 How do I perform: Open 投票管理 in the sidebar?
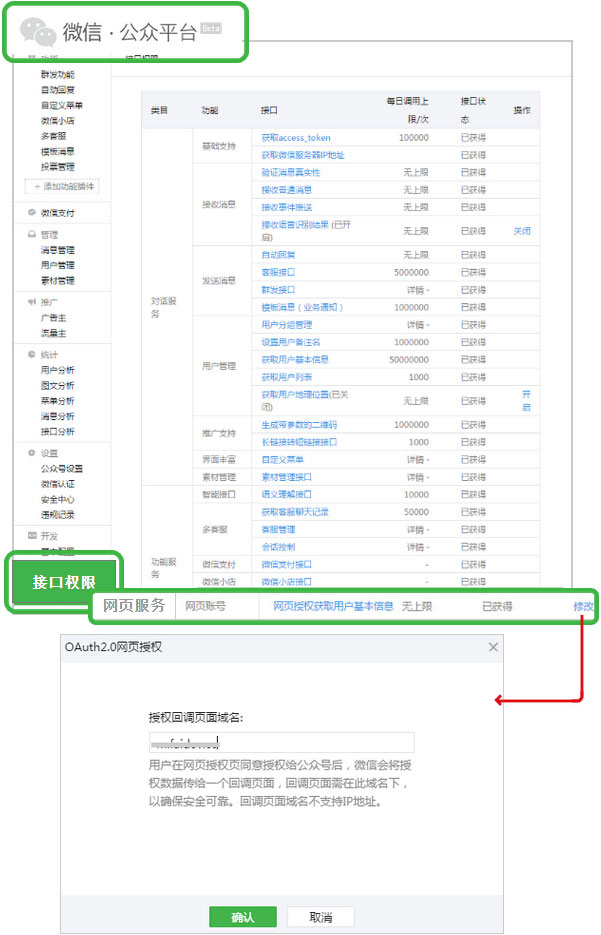(x=58, y=167)
